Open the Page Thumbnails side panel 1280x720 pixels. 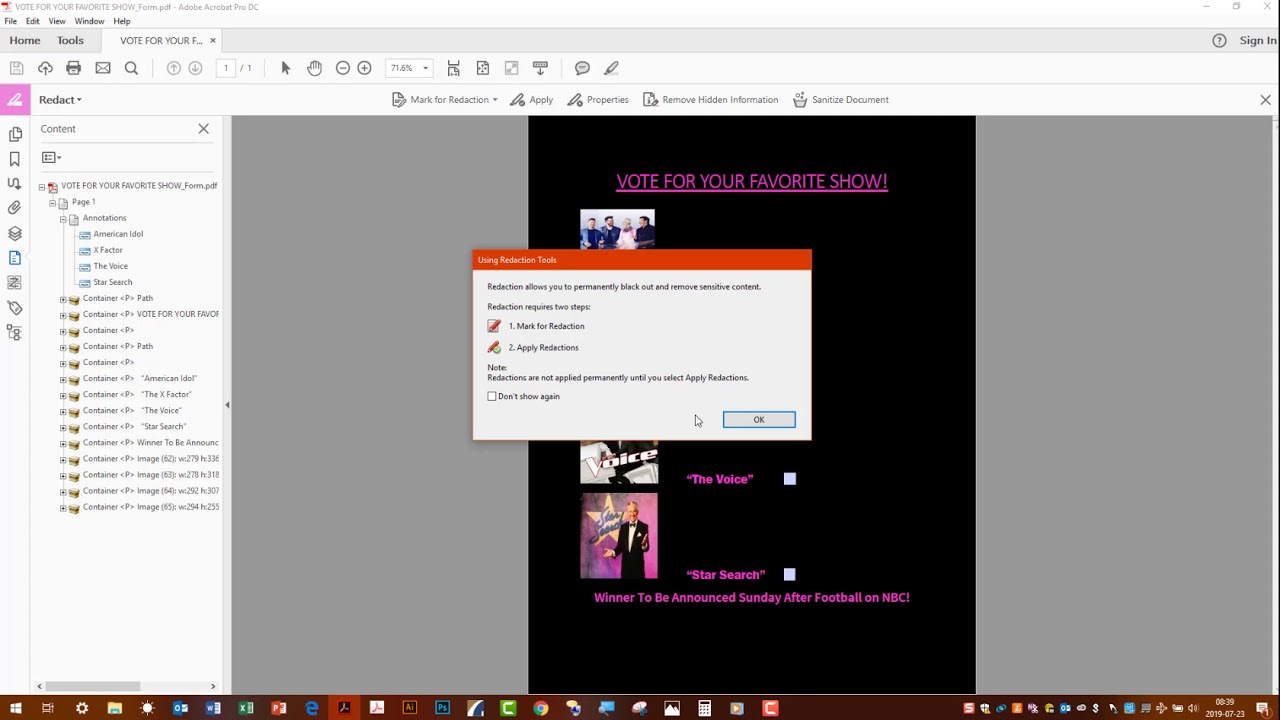pos(15,134)
